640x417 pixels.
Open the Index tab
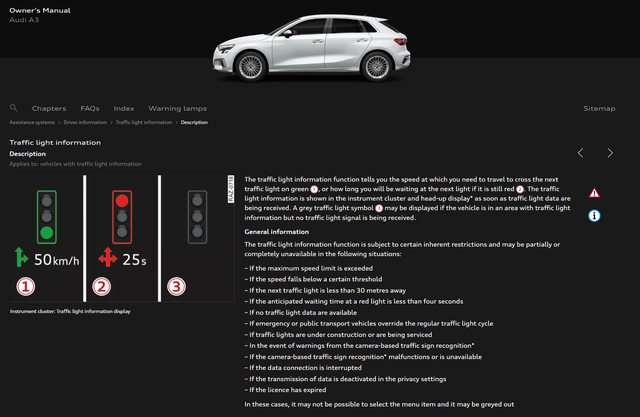tap(124, 108)
